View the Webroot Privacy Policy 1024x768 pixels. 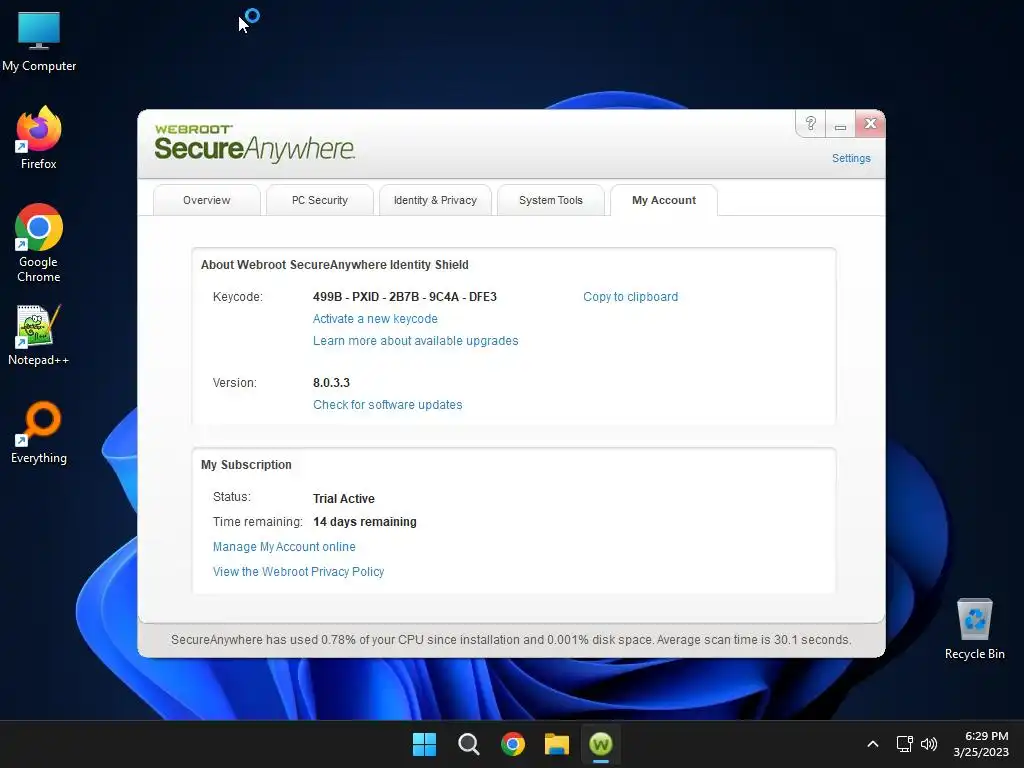298,572
